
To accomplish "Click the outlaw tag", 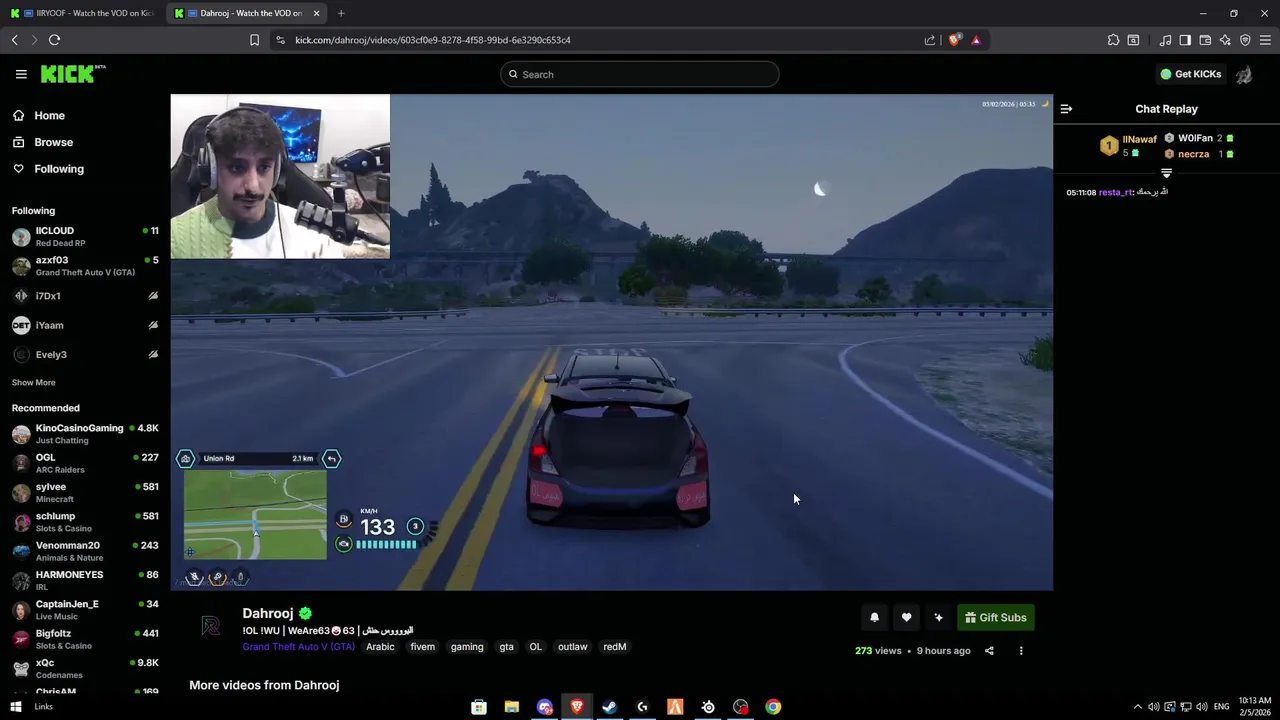I will click(572, 647).
